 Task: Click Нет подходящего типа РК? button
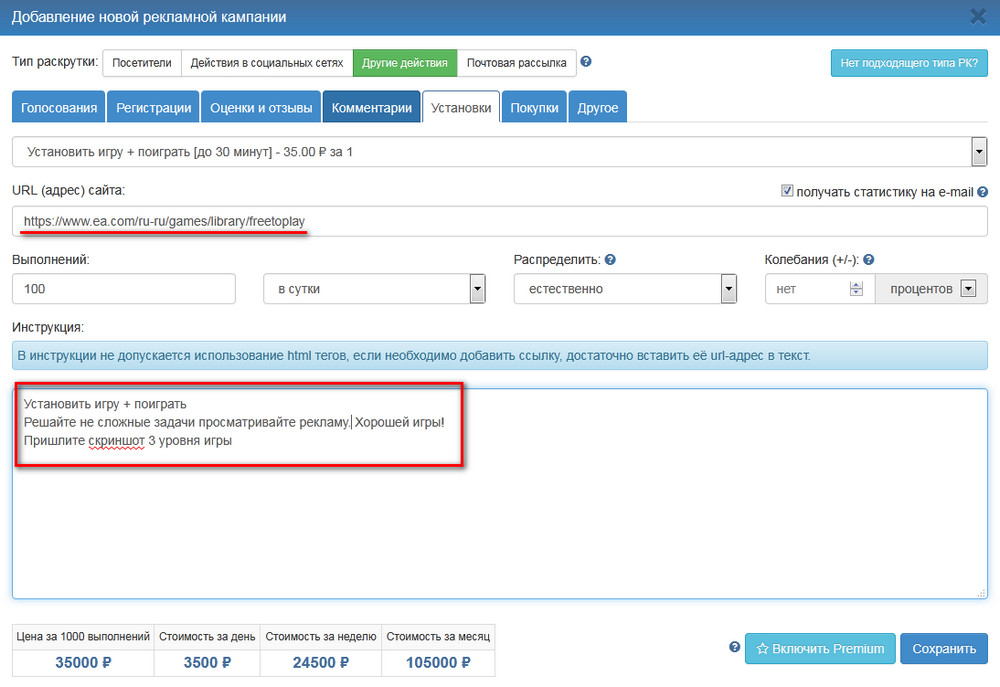(908, 63)
